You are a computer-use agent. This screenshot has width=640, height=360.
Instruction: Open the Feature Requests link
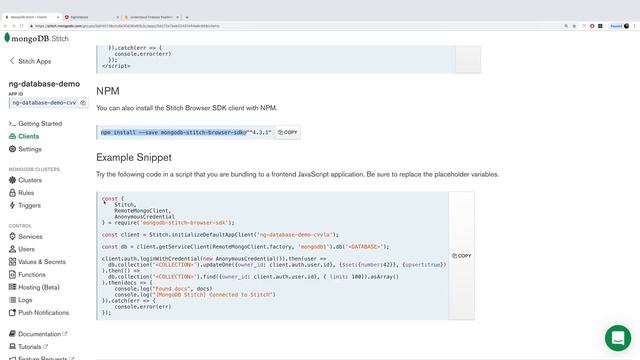click(41, 358)
